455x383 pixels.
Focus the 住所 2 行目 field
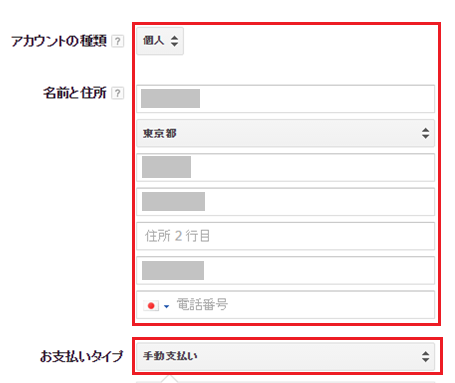click(286, 236)
